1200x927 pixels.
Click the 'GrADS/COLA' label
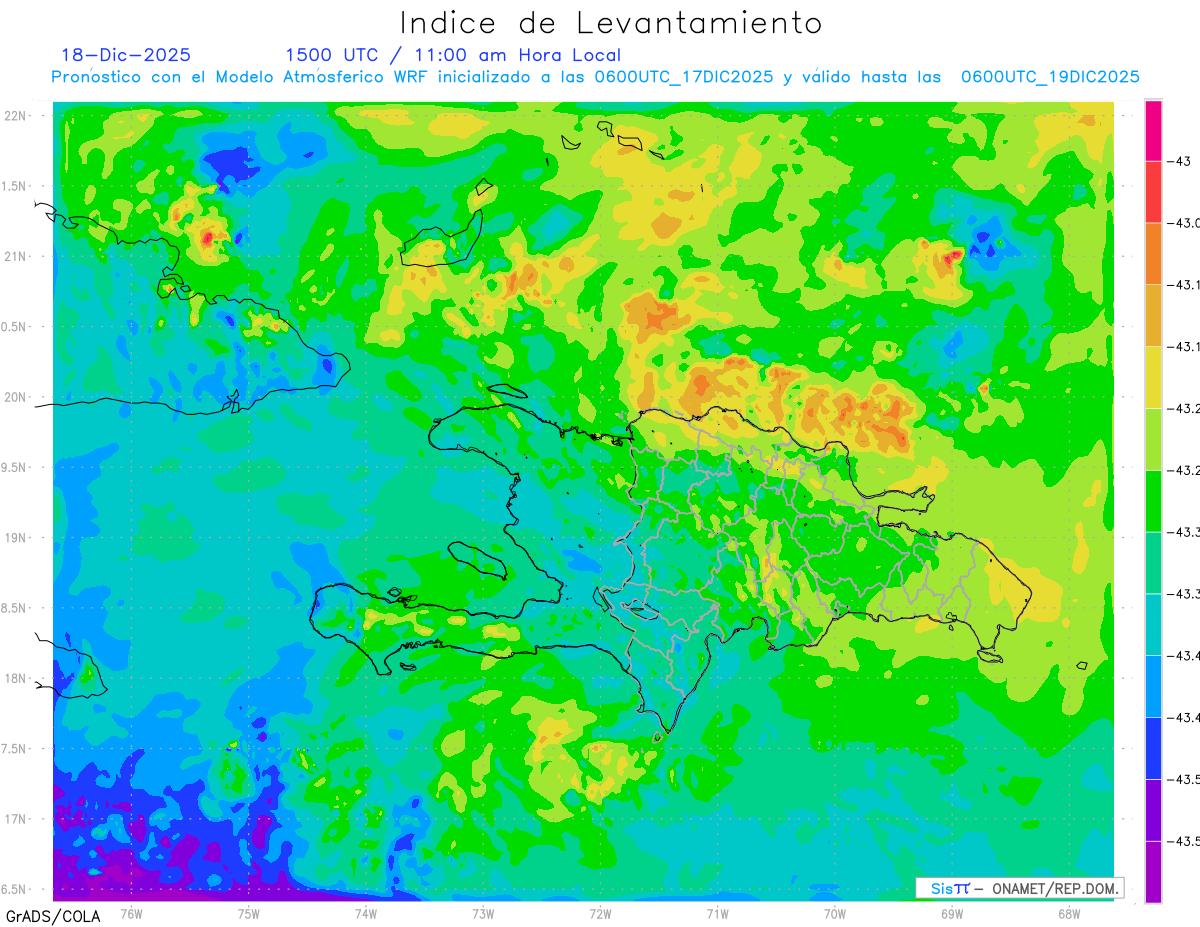click(51, 916)
